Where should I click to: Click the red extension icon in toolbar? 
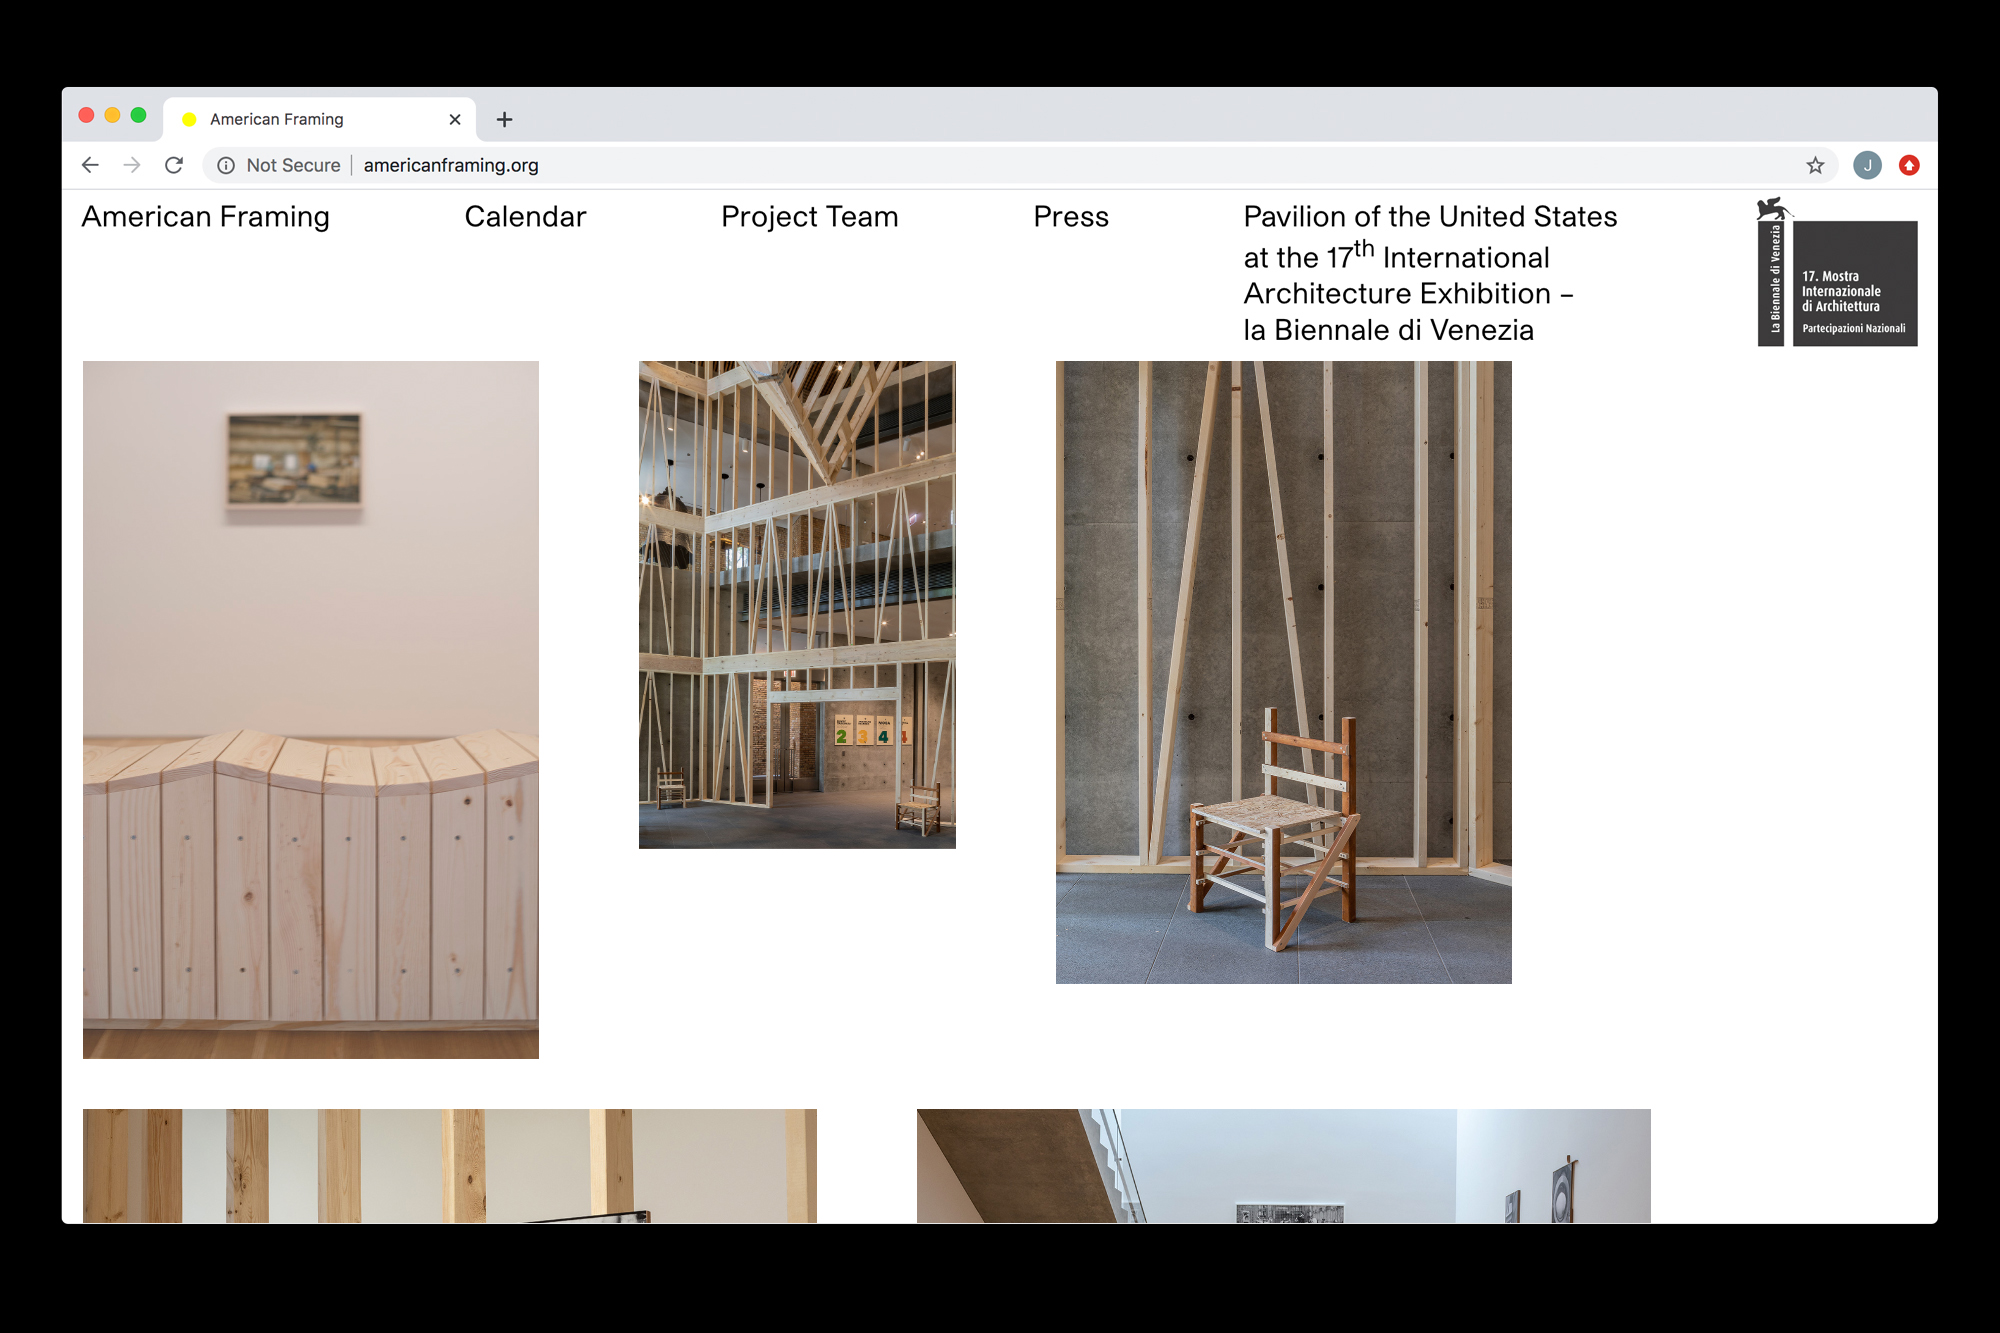(1909, 165)
